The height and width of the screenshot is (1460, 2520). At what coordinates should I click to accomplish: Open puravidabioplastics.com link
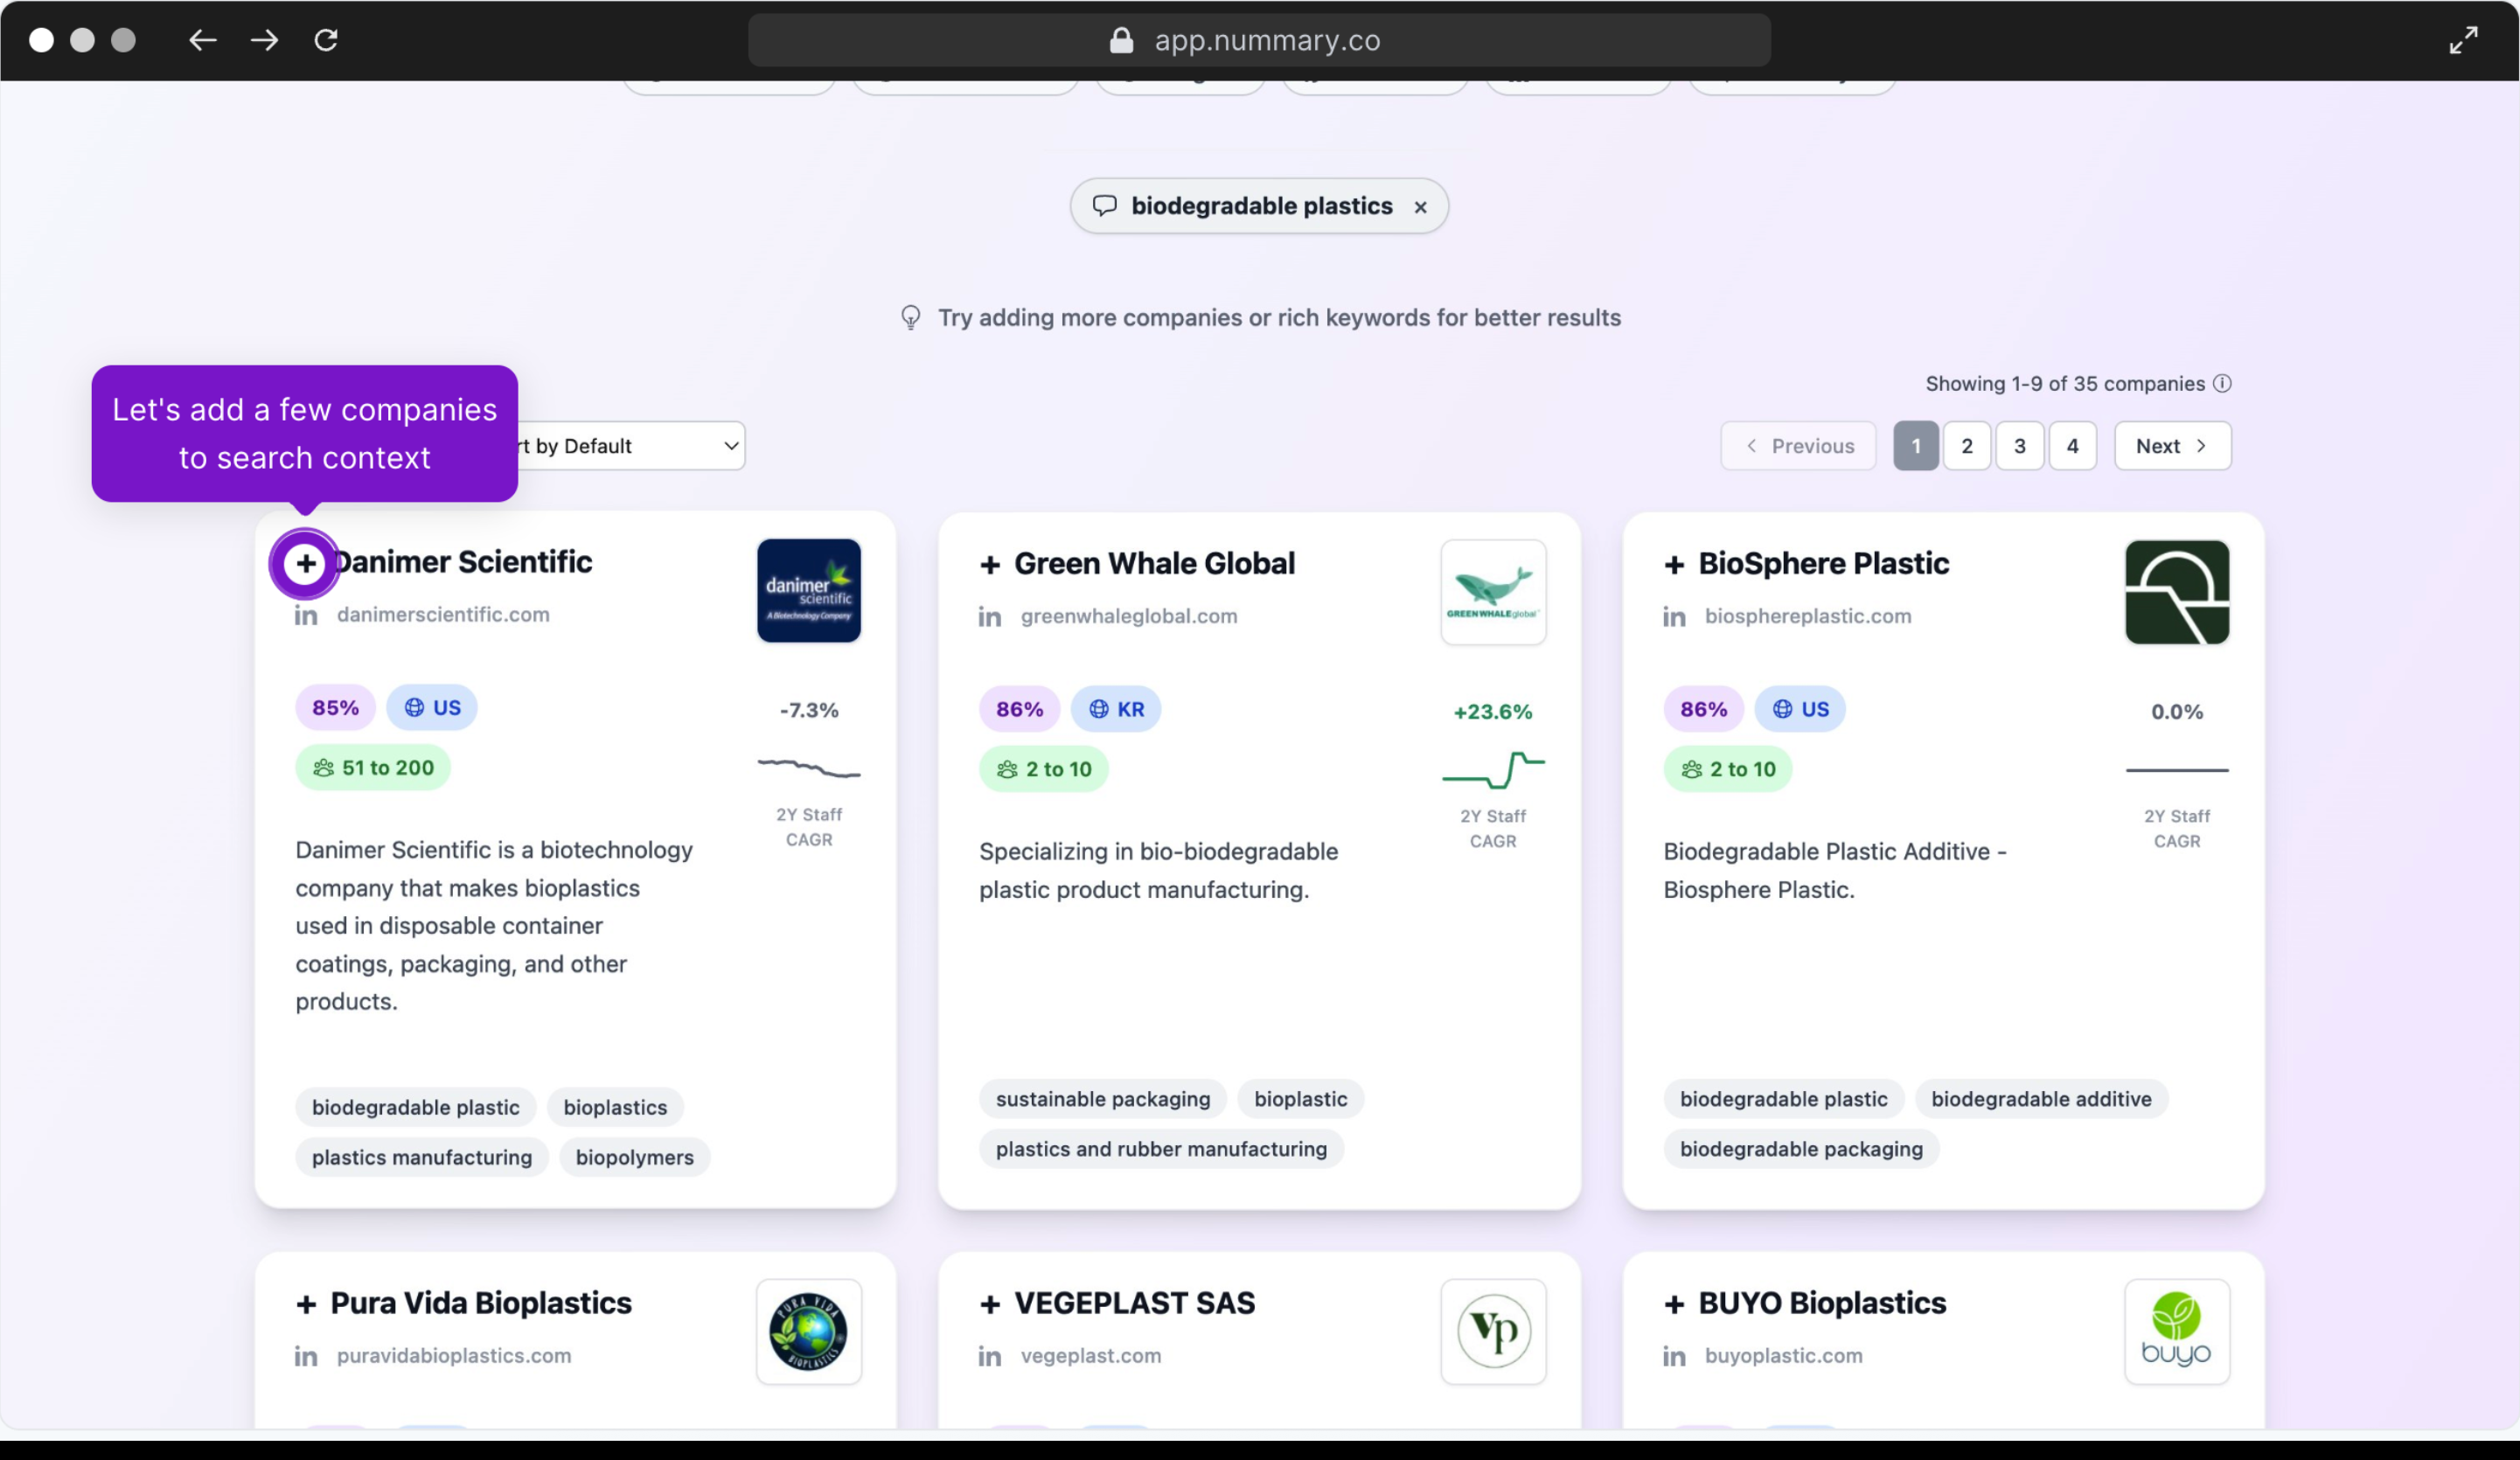(454, 1356)
